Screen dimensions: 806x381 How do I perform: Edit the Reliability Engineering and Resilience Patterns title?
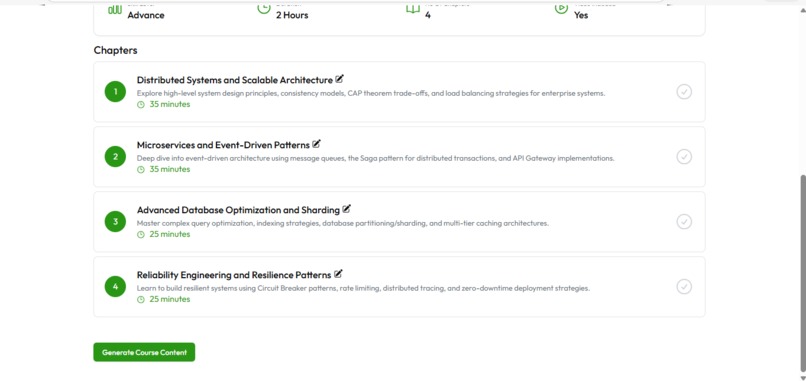pos(338,274)
